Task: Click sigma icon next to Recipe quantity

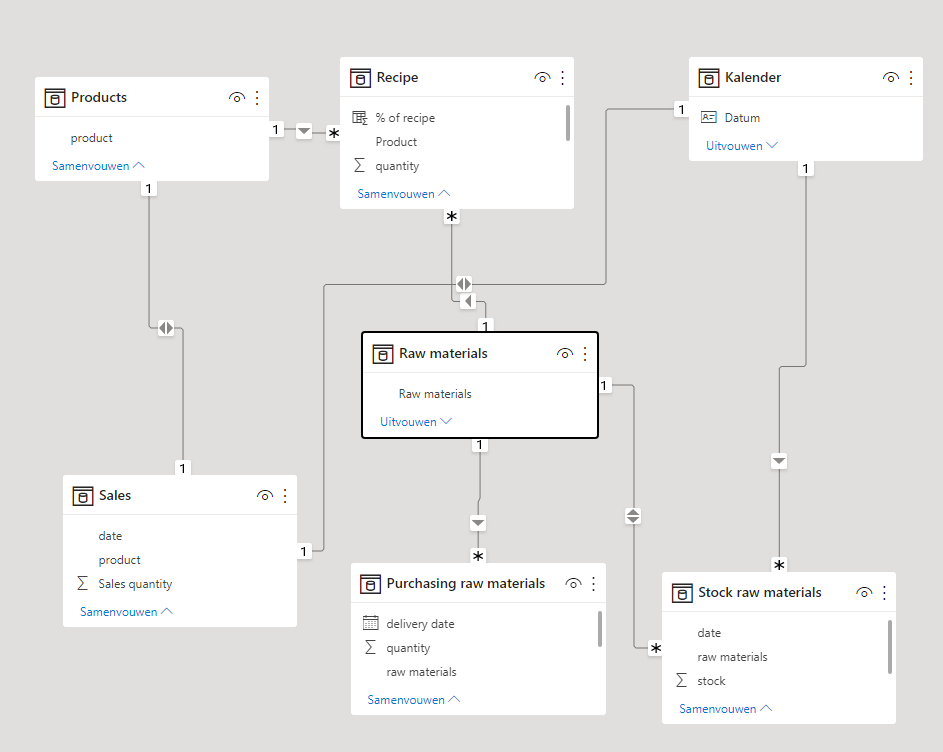Action: tap(359, 165)
